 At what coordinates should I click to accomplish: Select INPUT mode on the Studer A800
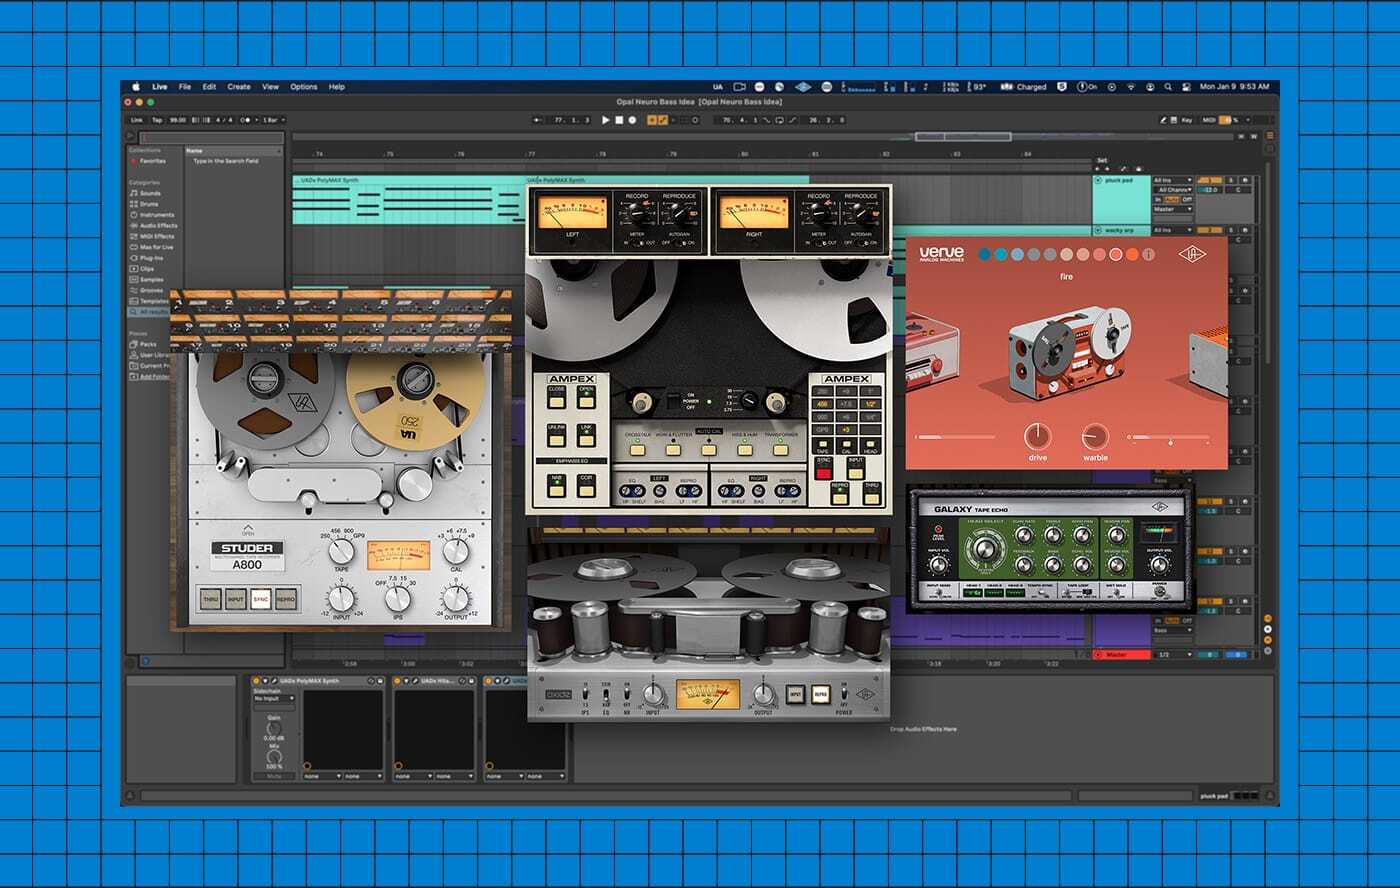point(235,599)
